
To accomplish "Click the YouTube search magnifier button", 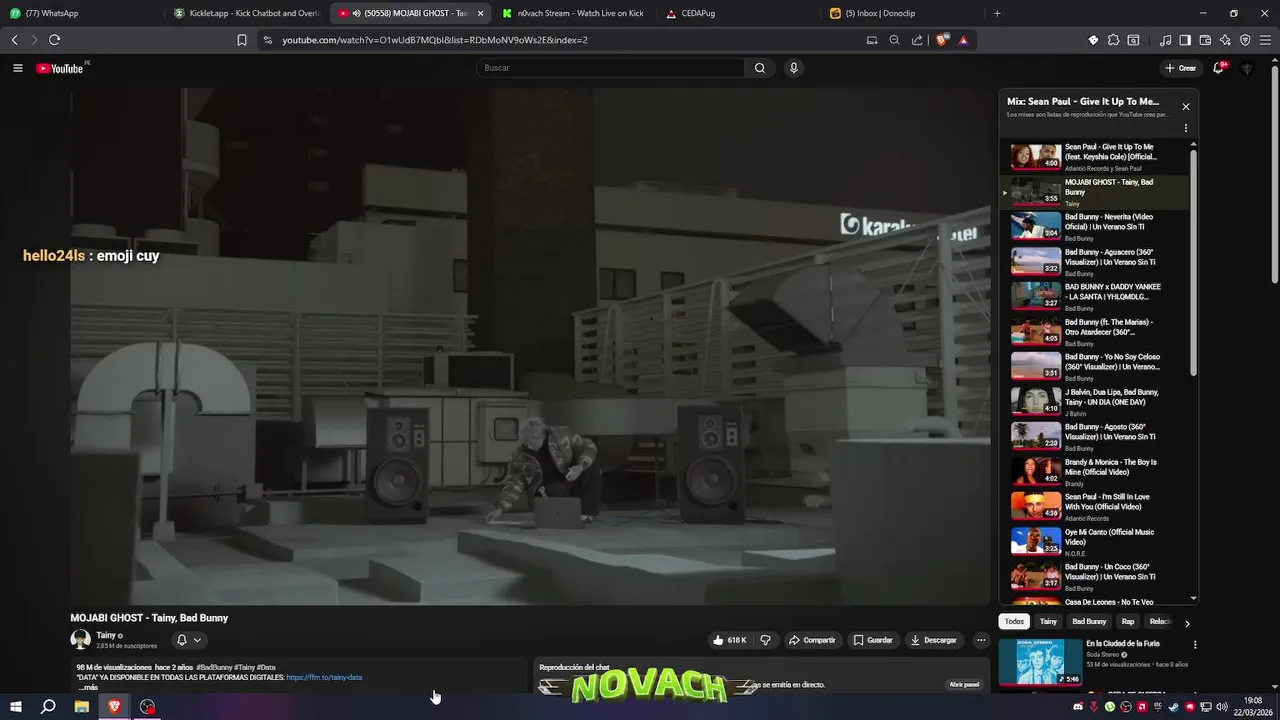I will pos(760,68).
